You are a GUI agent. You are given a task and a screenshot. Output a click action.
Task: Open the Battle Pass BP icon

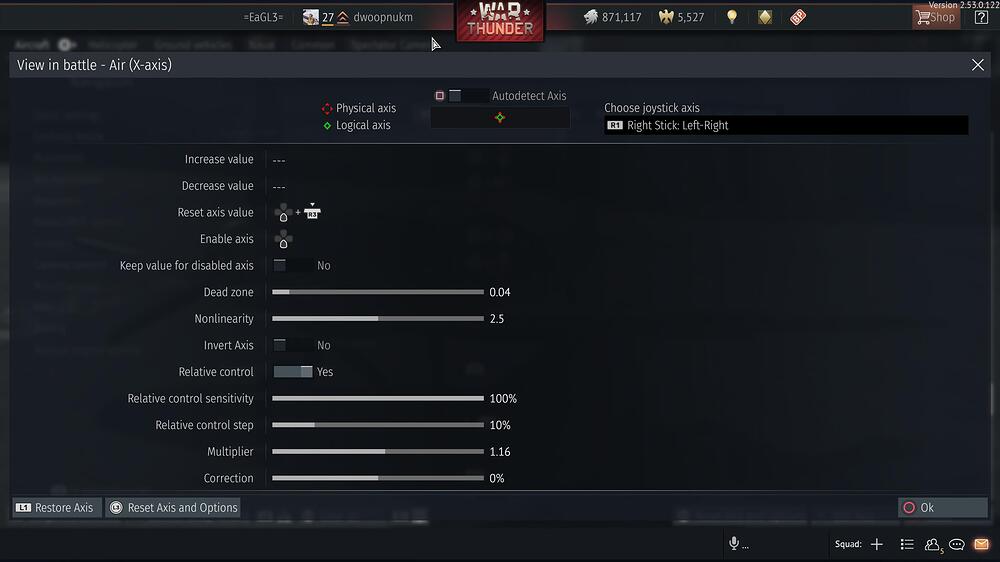coord(798,17)
